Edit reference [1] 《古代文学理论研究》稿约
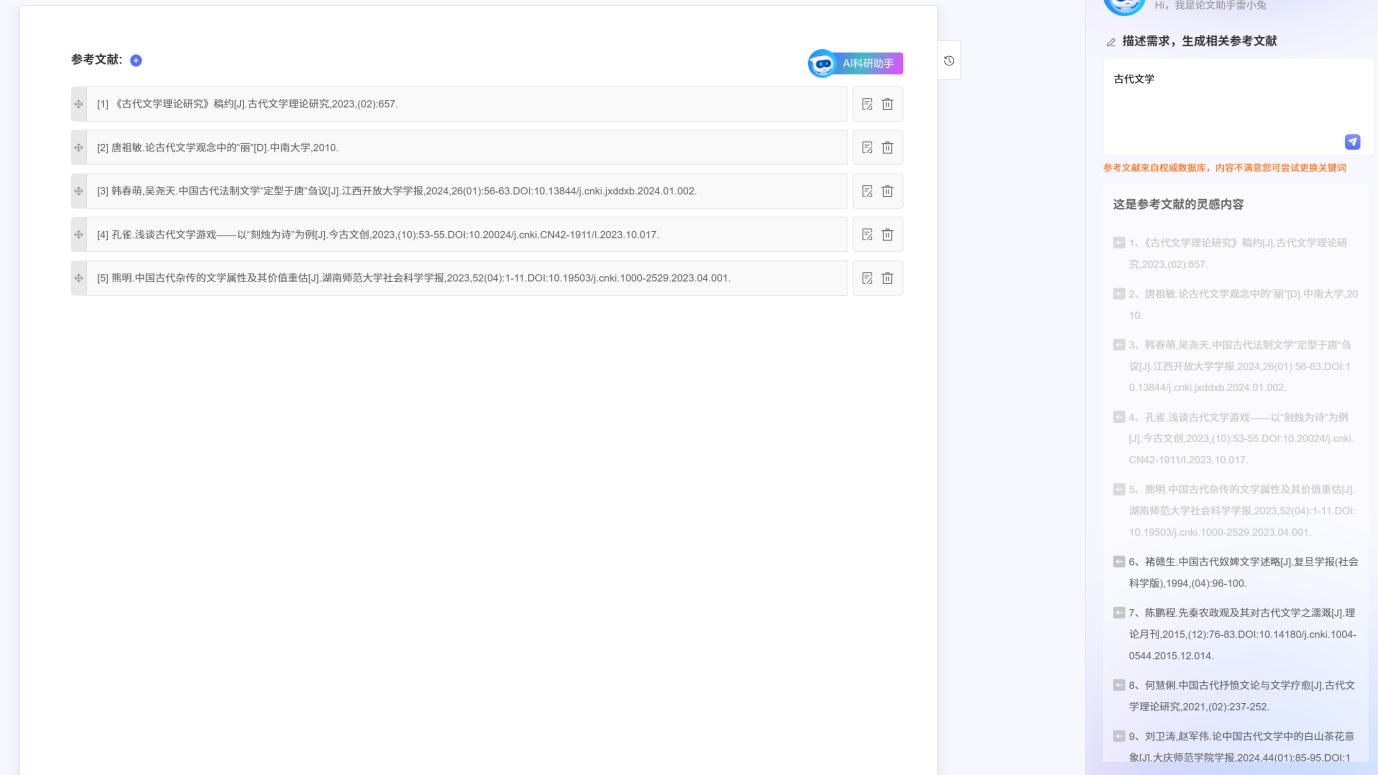Image resolution: width=1378 pixels, height=775 pixels. pos(867,104)
